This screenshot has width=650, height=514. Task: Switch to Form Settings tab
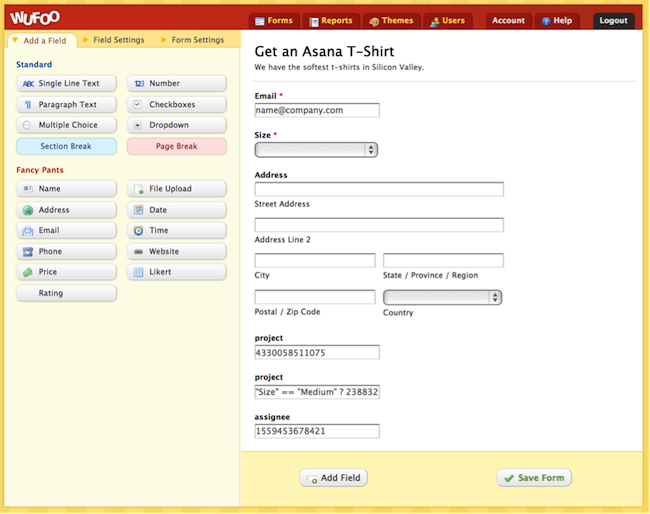pos(193,40)
